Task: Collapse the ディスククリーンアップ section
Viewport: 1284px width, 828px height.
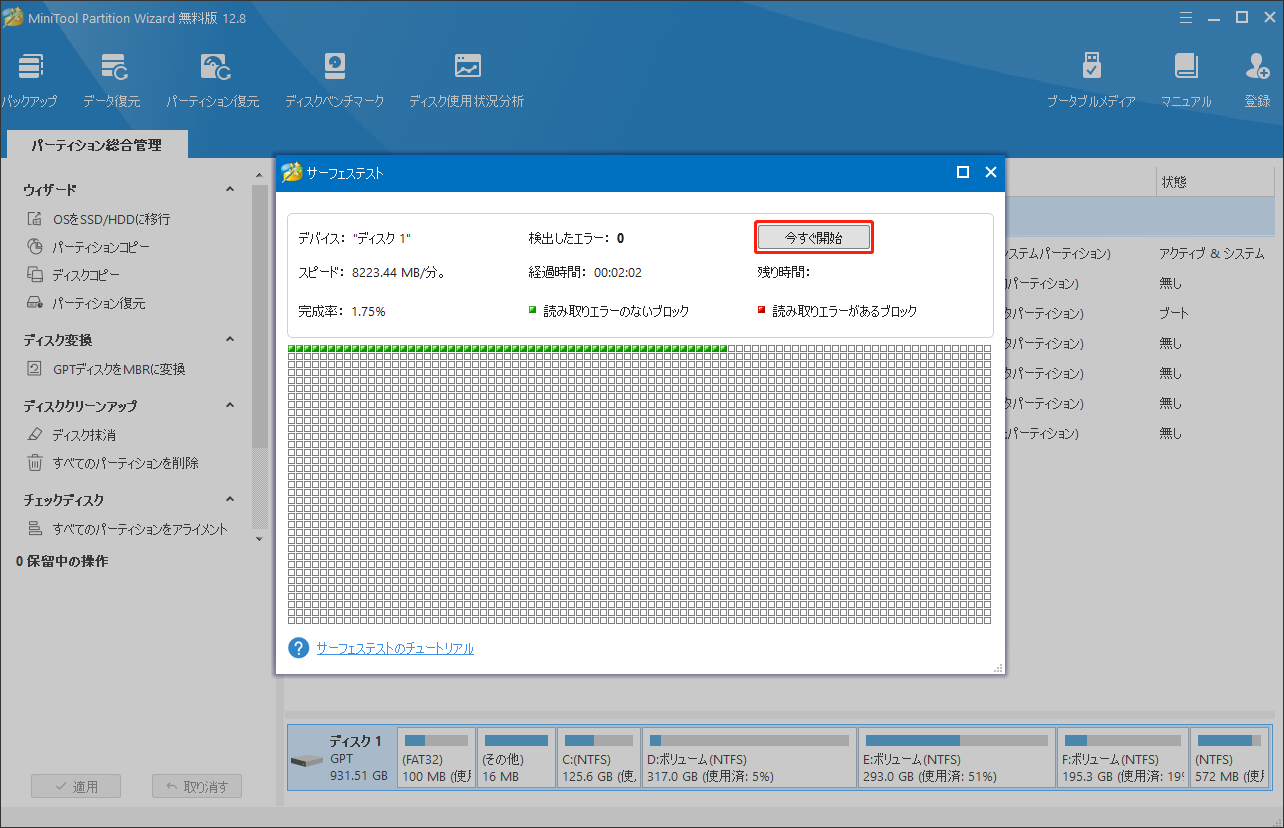Action: click(x=229, y=406)
